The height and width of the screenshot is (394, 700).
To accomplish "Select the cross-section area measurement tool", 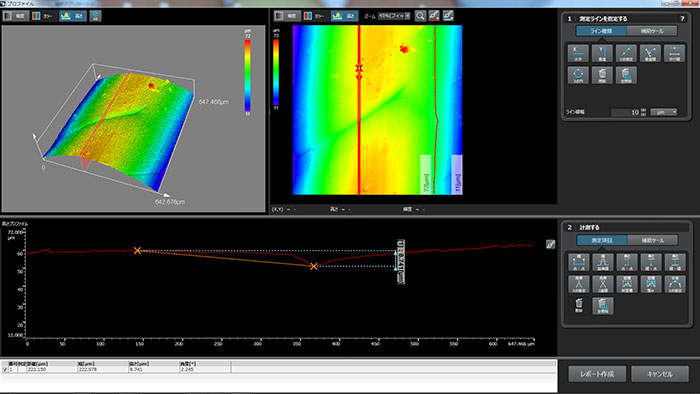I will [x=627, y=284].
